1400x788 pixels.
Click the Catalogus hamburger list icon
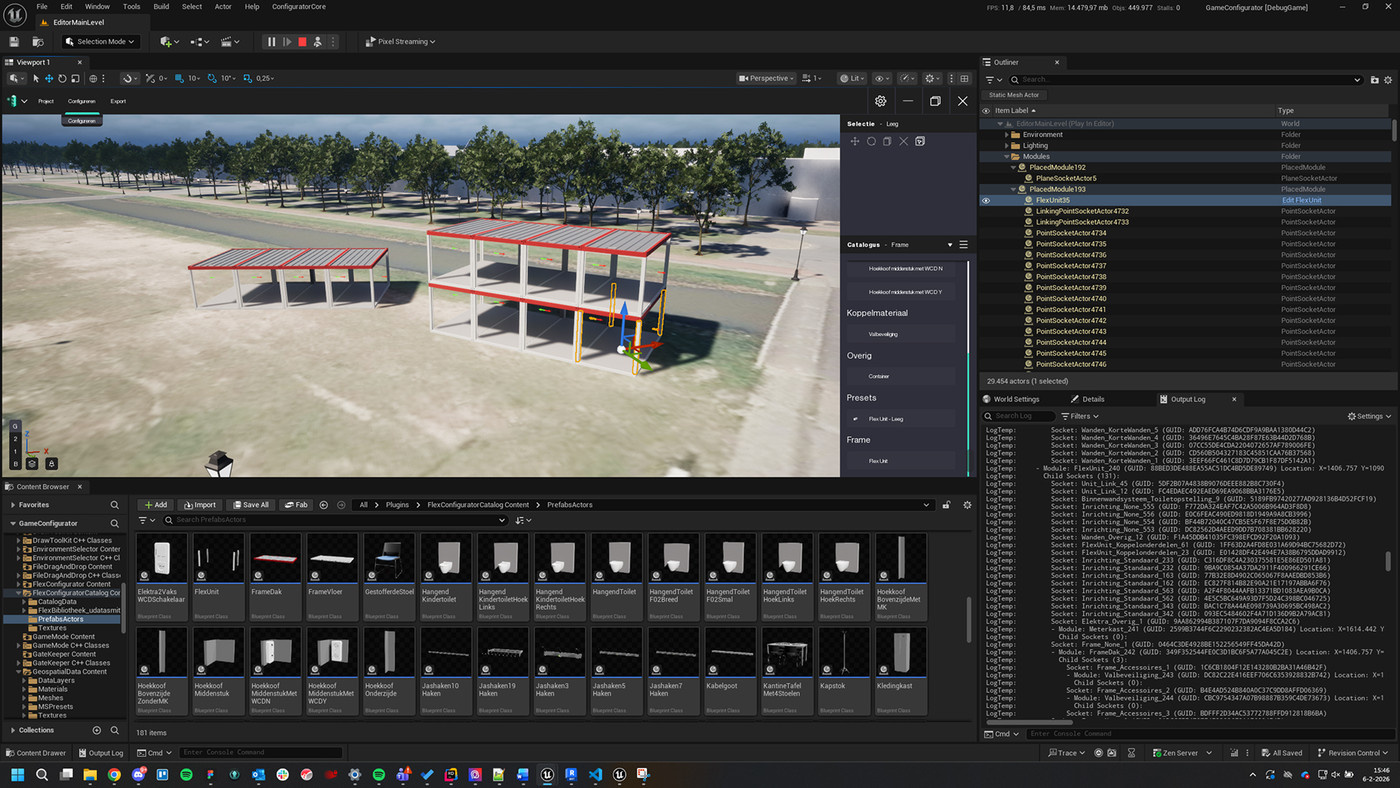(963, 245)
